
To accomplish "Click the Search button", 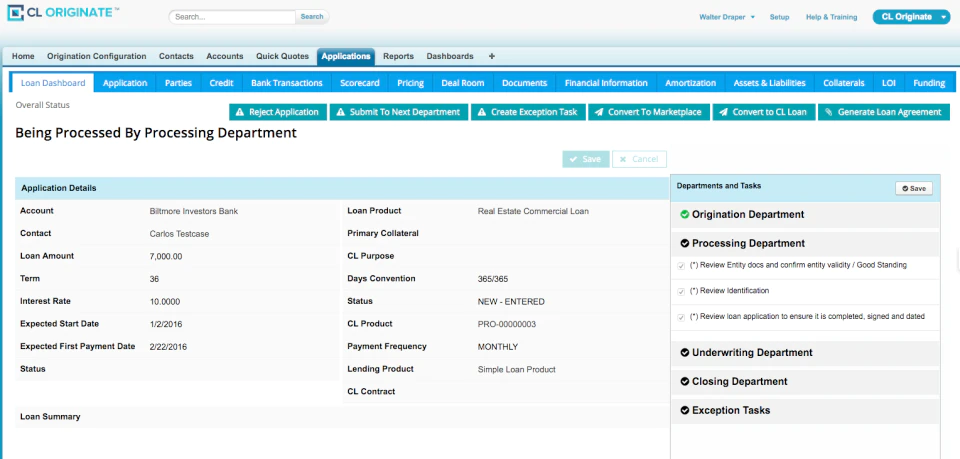I will point(312,17).
